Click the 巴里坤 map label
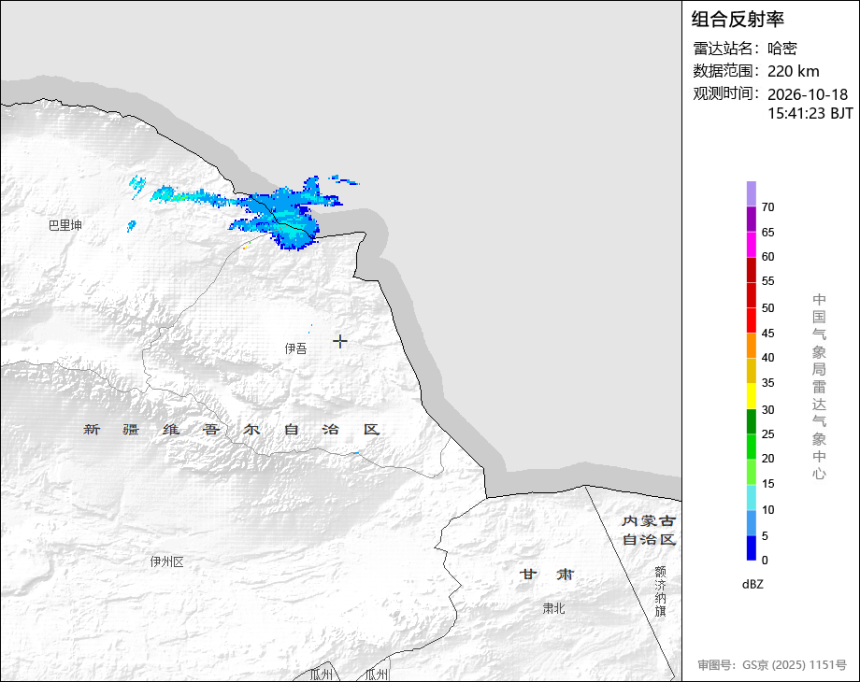Viewport: 860px width, 682px height. [65, 225]
